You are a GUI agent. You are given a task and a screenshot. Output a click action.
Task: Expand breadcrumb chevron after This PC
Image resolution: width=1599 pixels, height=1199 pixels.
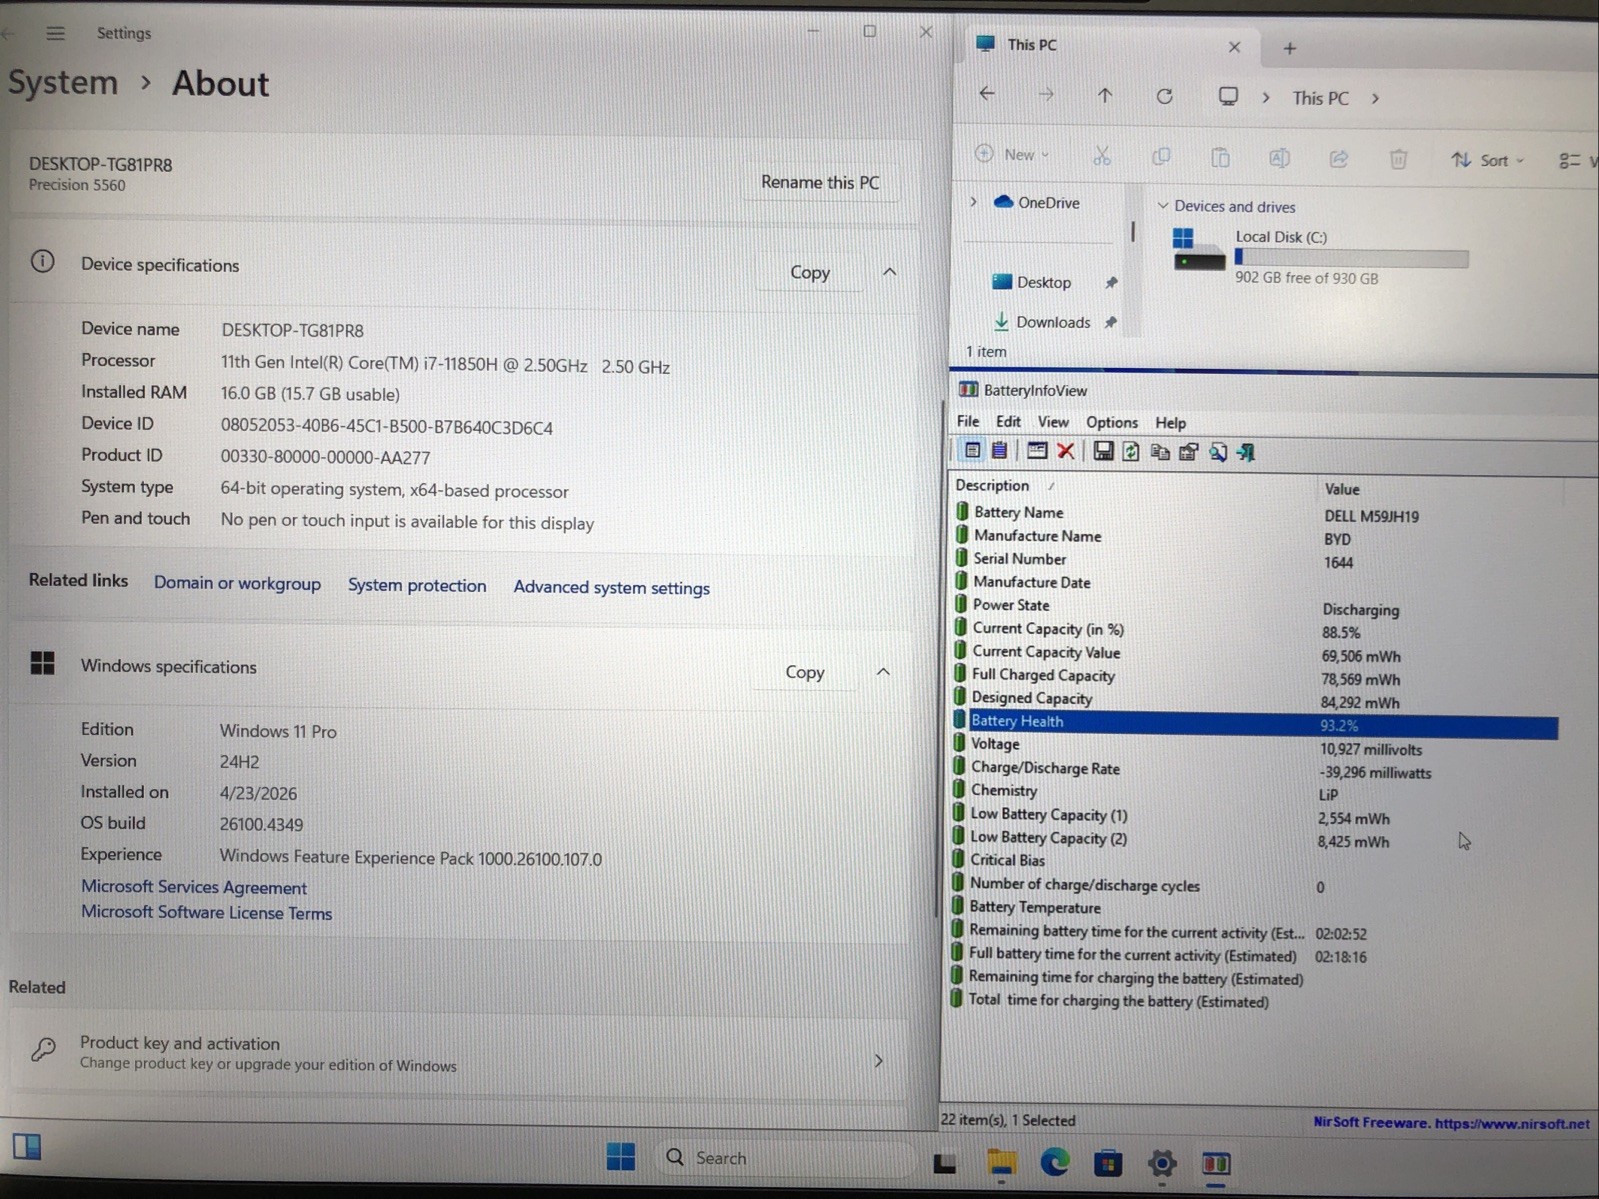point(1376,98)
